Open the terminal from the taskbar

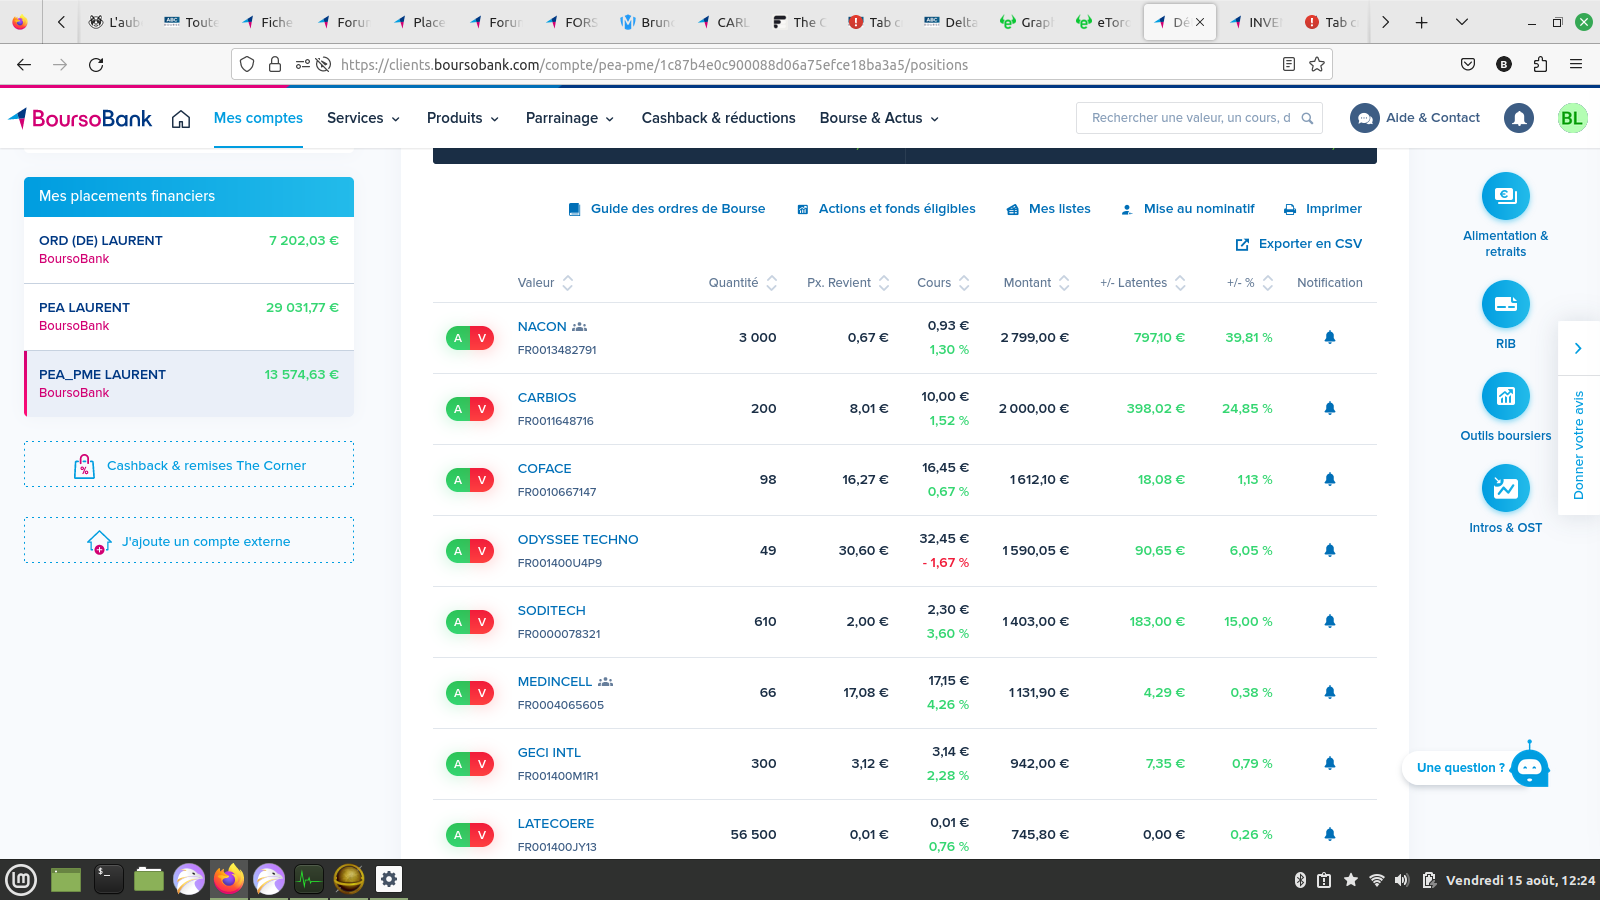(108, 879)
